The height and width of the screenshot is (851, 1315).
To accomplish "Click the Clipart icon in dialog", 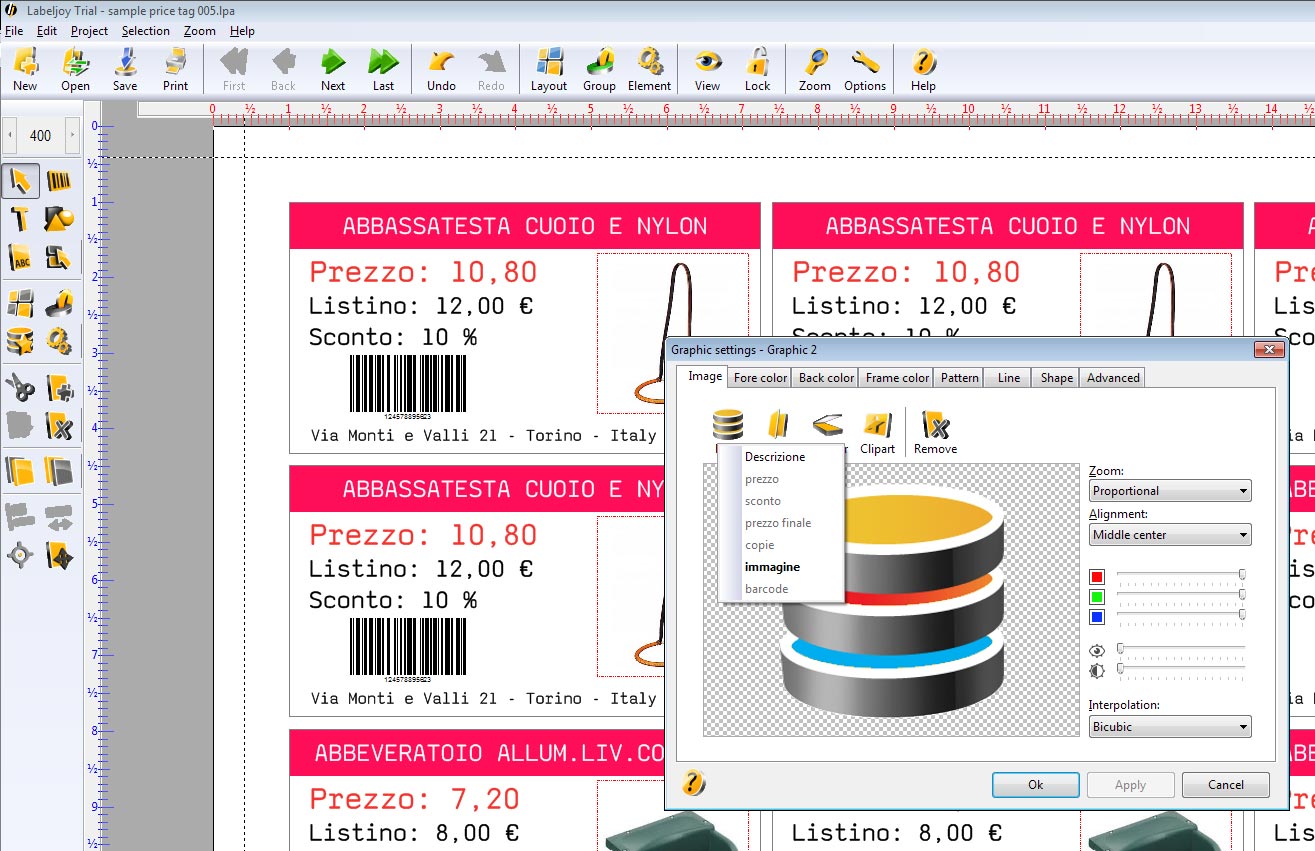I will pyautogui.click(x=877, y=432).
